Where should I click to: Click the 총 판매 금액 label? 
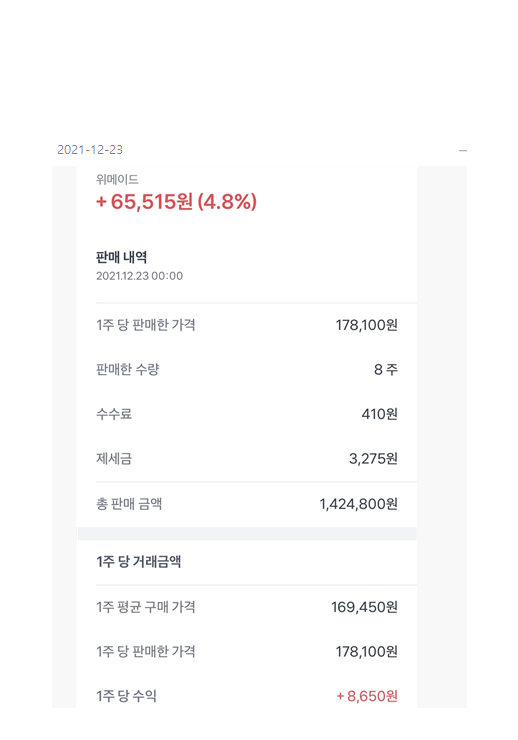pos(129,504)
